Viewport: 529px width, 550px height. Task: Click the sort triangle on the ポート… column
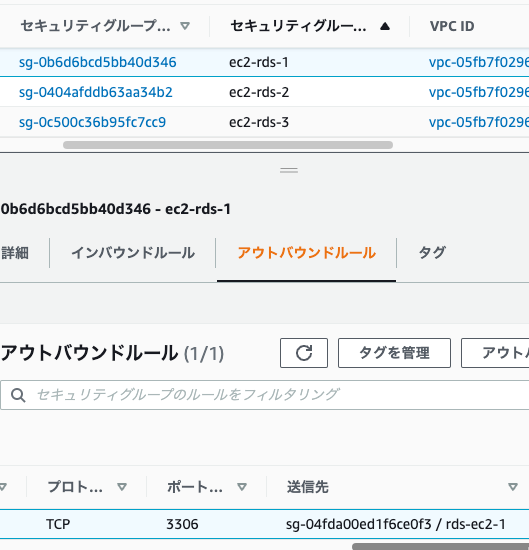242,487
